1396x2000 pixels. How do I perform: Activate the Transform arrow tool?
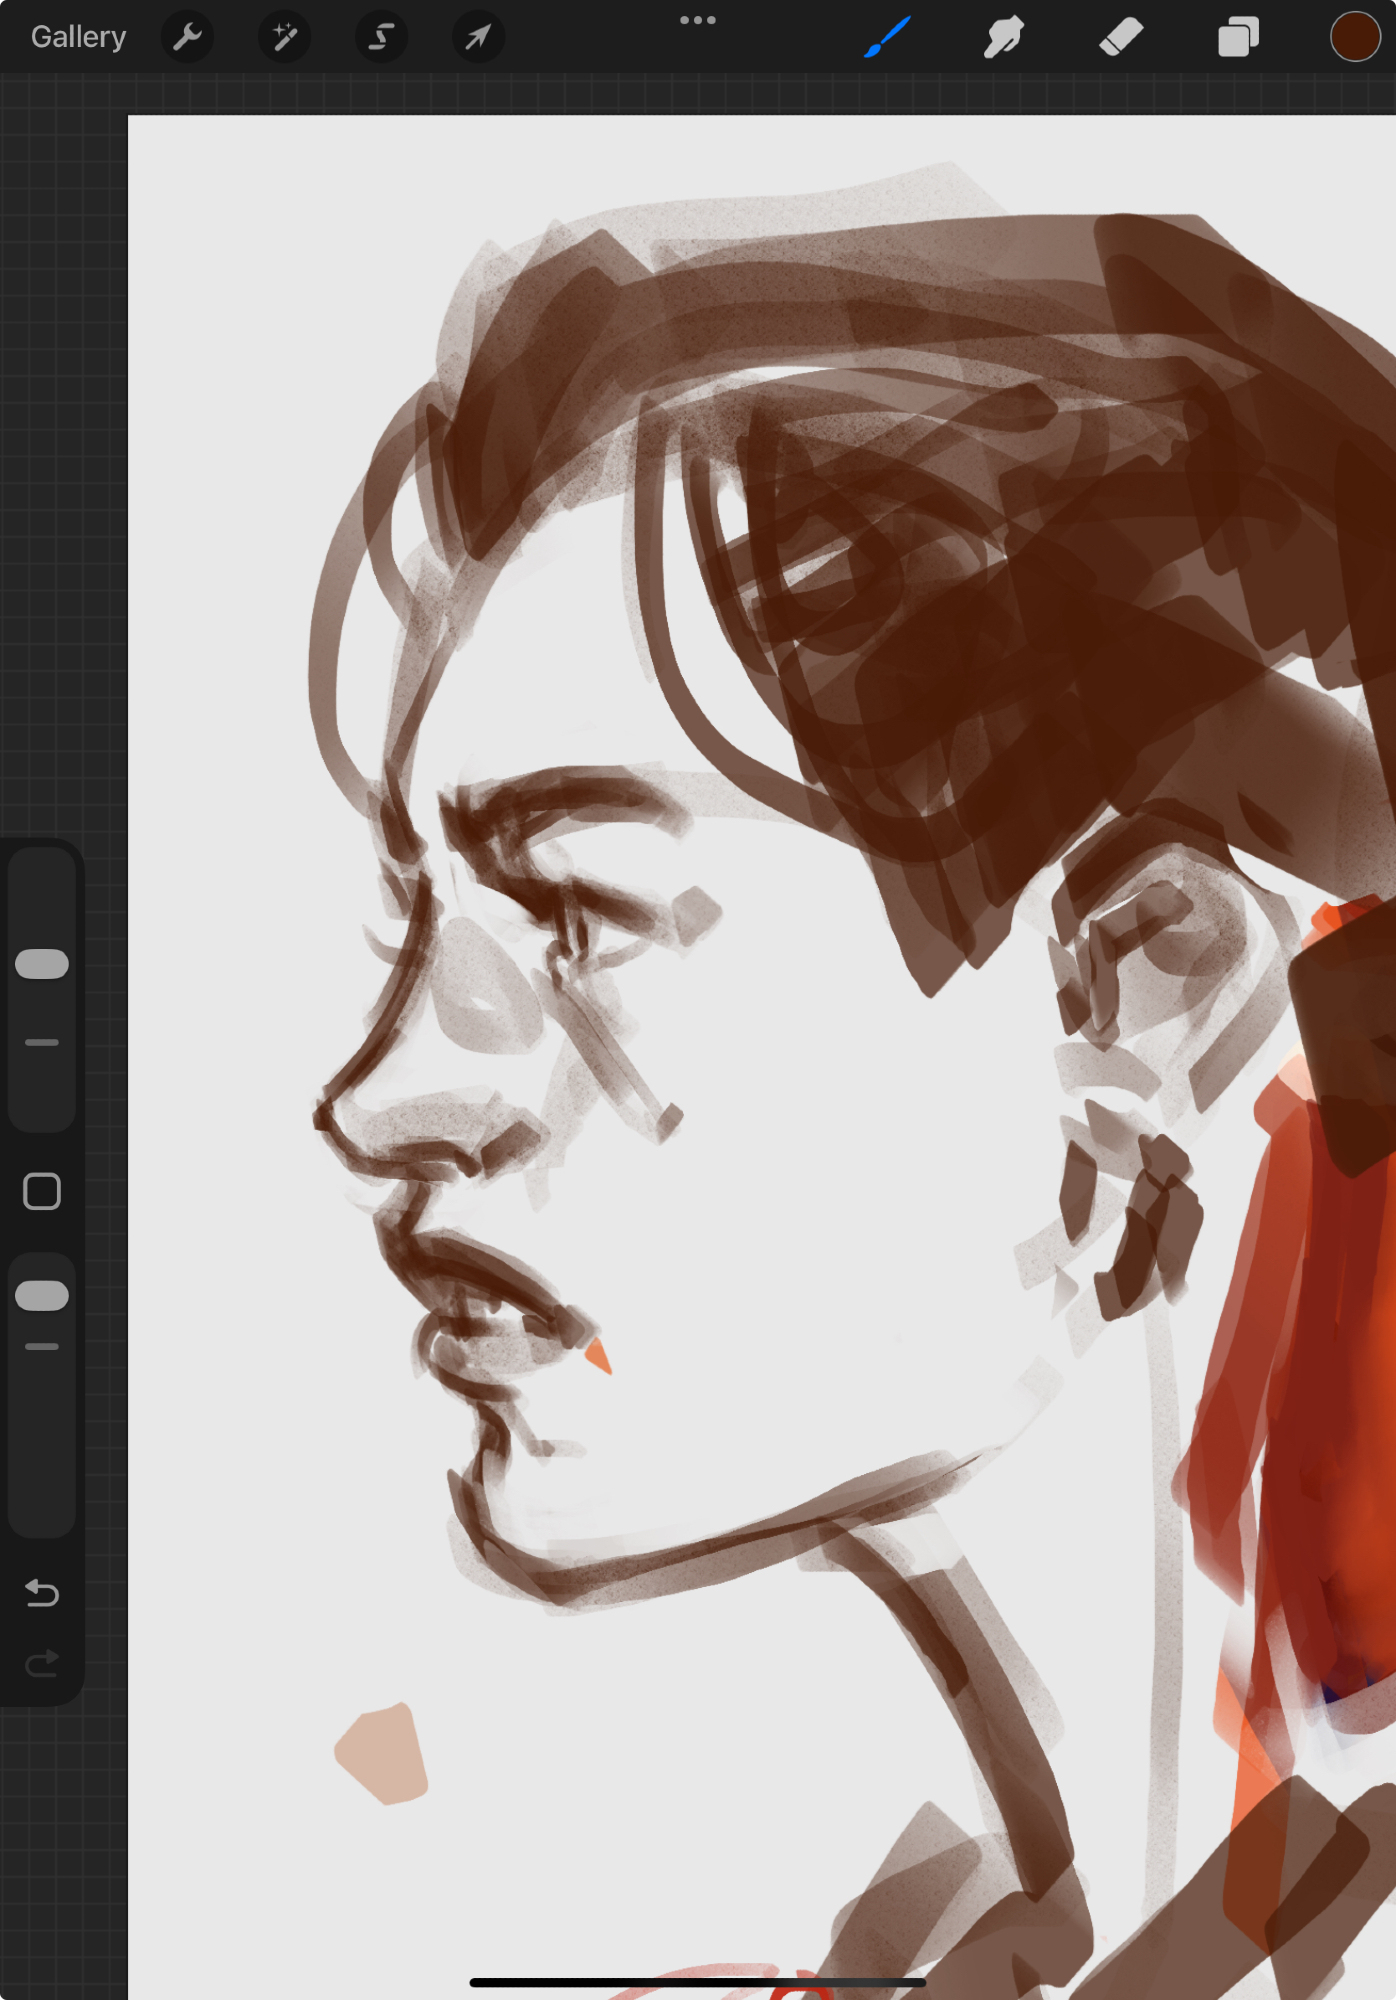tap(478, 38)
